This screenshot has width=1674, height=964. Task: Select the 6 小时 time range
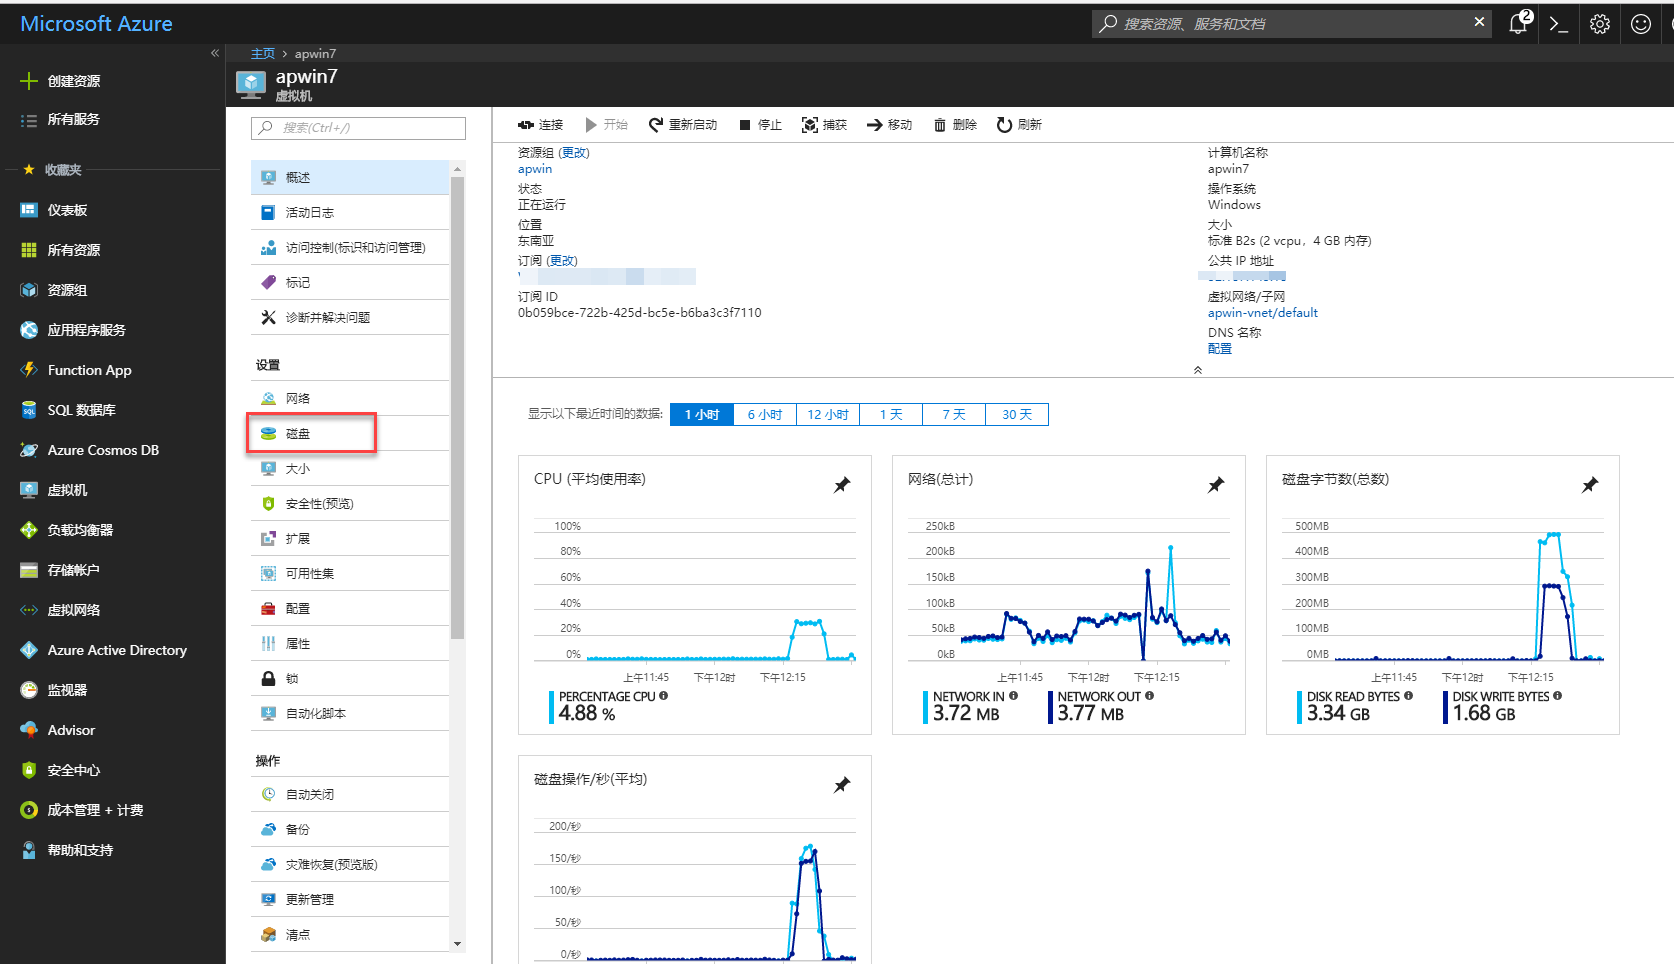765,415
